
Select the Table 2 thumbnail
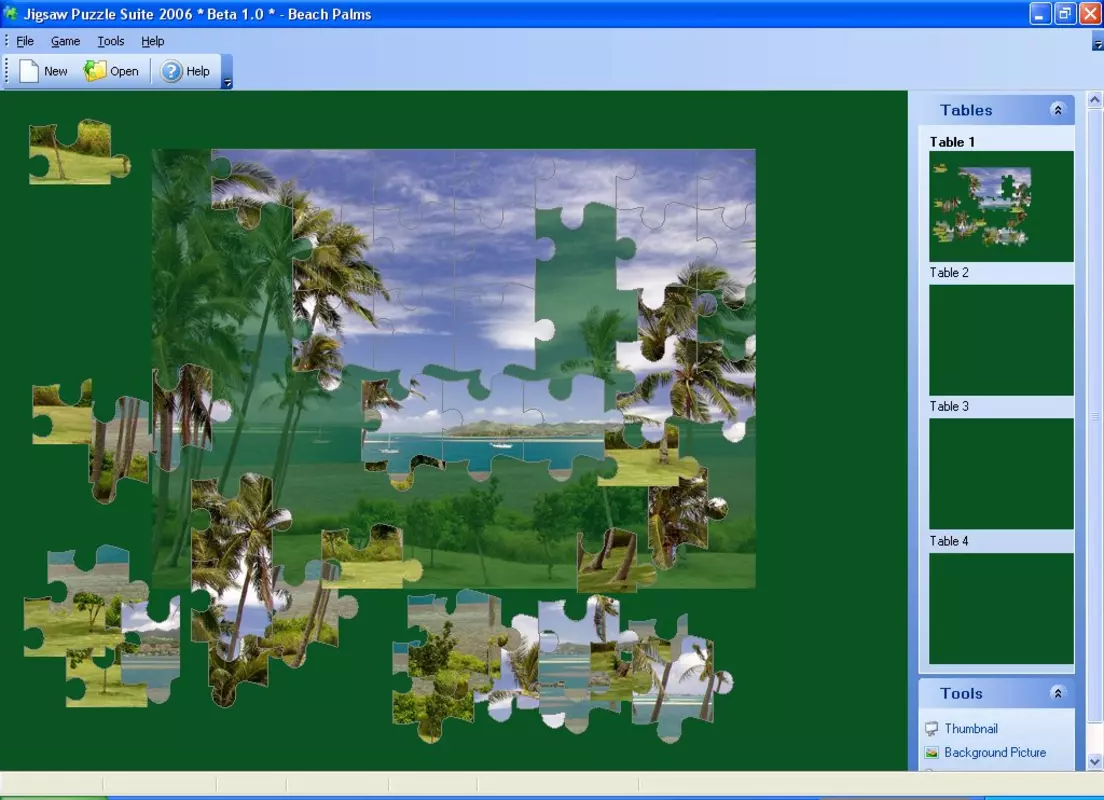[1000, 339]
